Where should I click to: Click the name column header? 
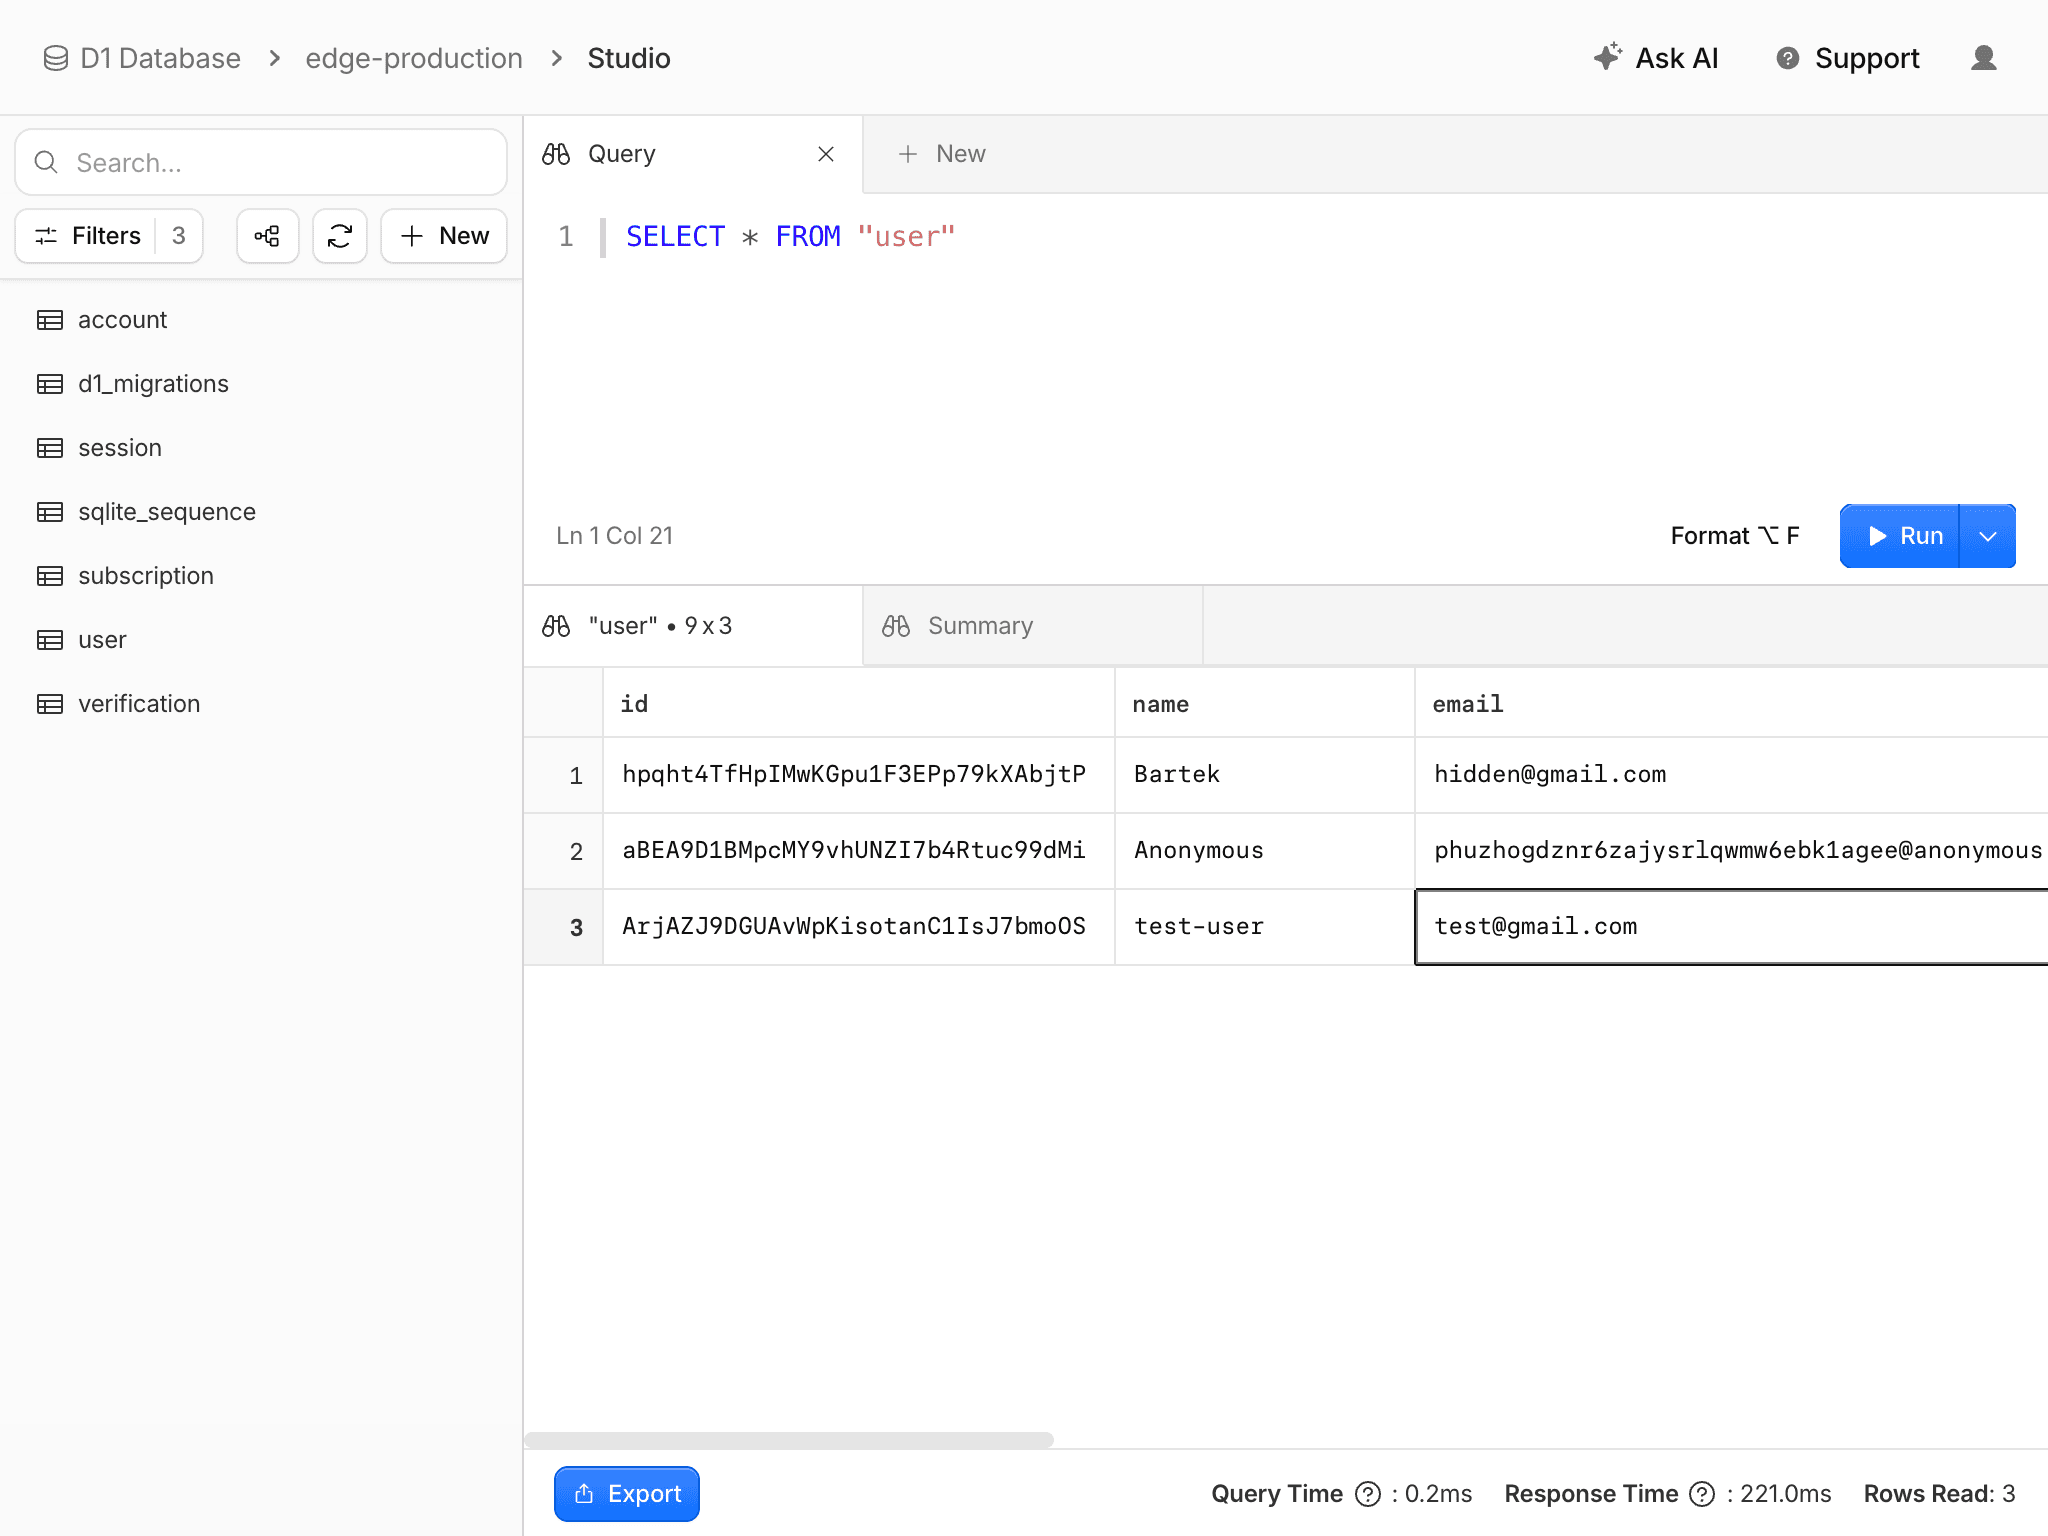point(1265,704)
